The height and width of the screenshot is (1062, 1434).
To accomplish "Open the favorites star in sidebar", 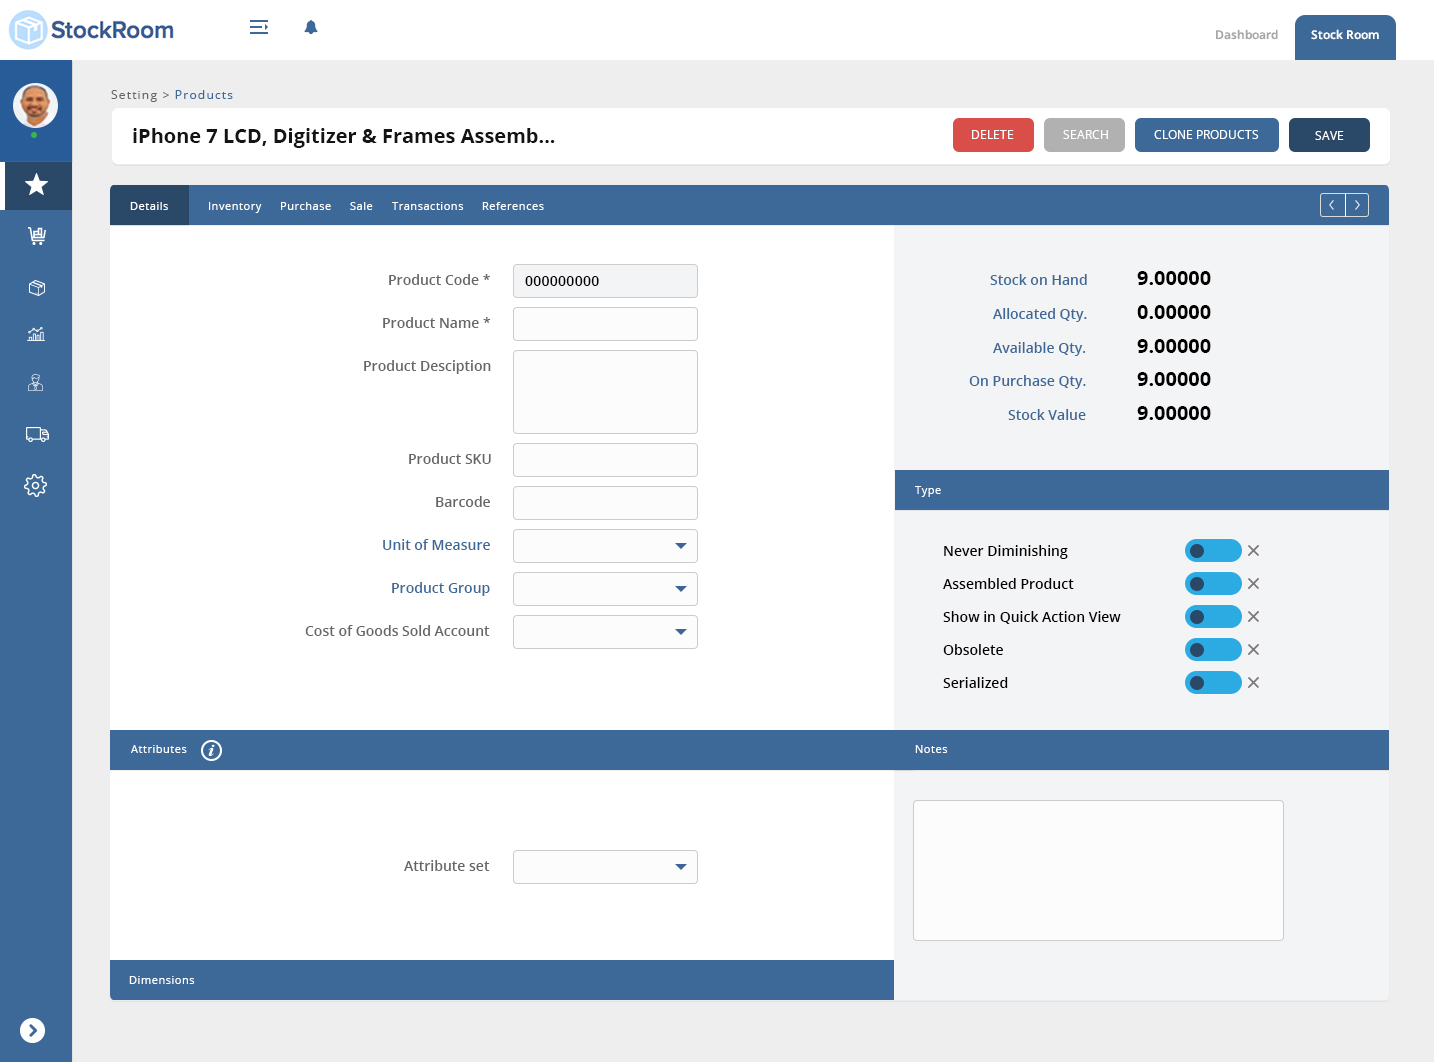I will tap(36, 185).
